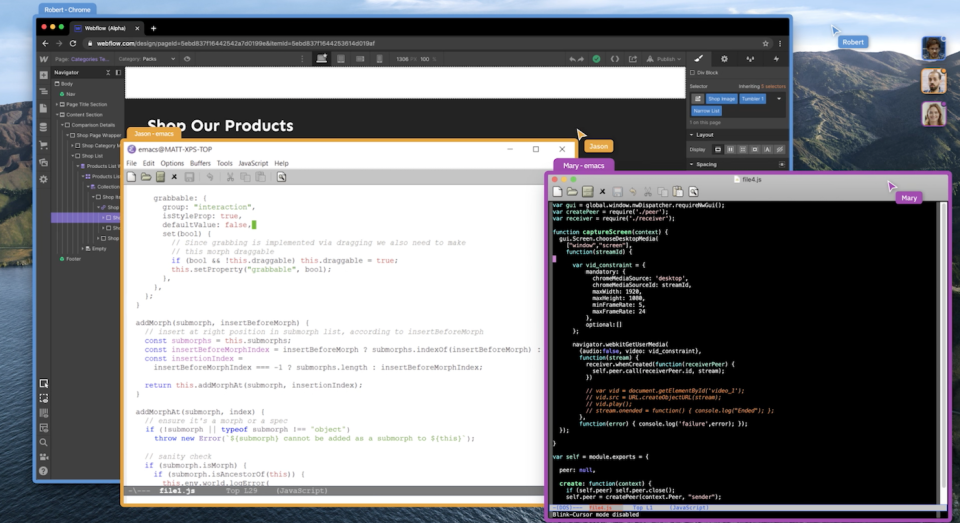Open the Interactions lightning bolt tab
The height and width of the screenshot is (523, 960).
777,59
